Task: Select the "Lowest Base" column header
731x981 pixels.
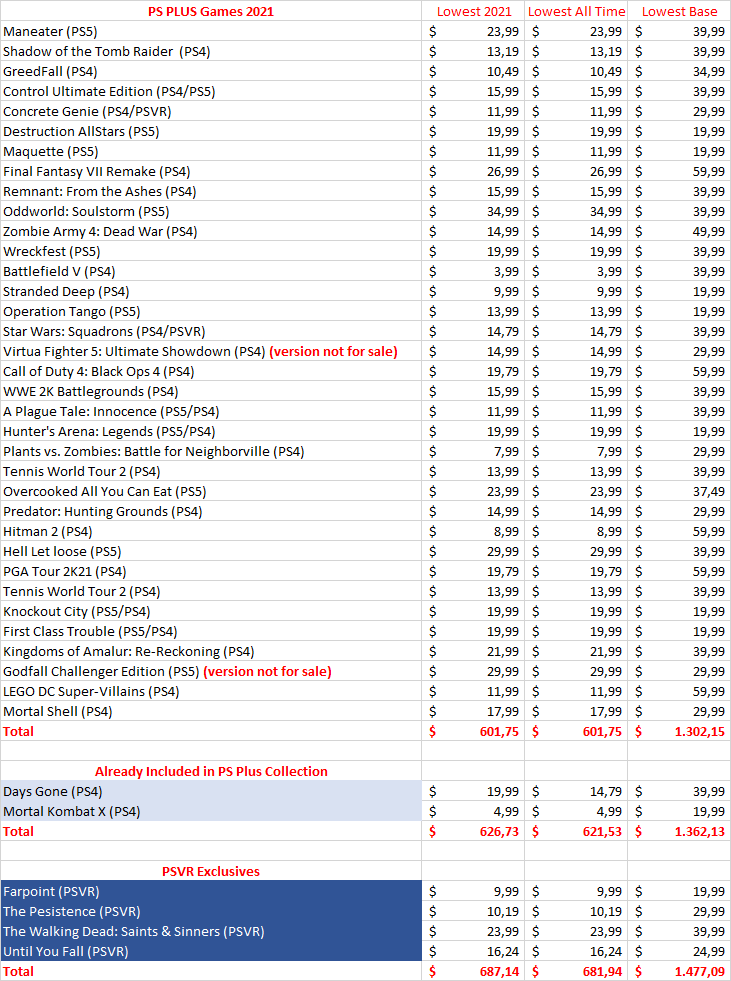Action: click(x=680, y=11)
